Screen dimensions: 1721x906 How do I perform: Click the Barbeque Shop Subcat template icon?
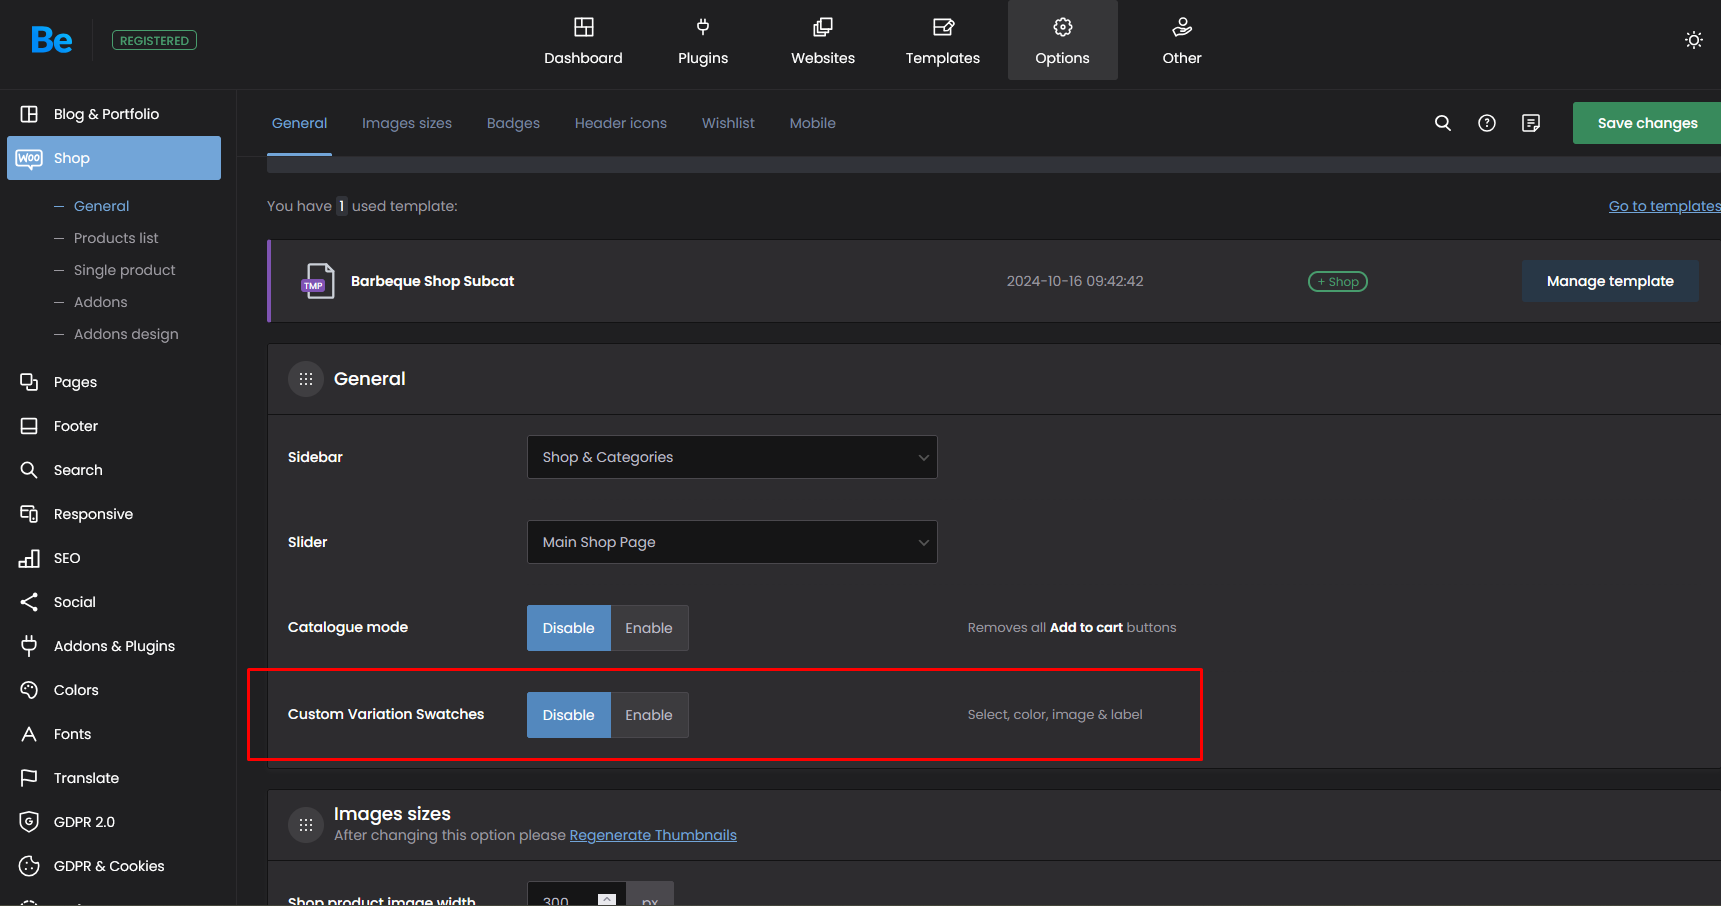(x=318, y=281)
